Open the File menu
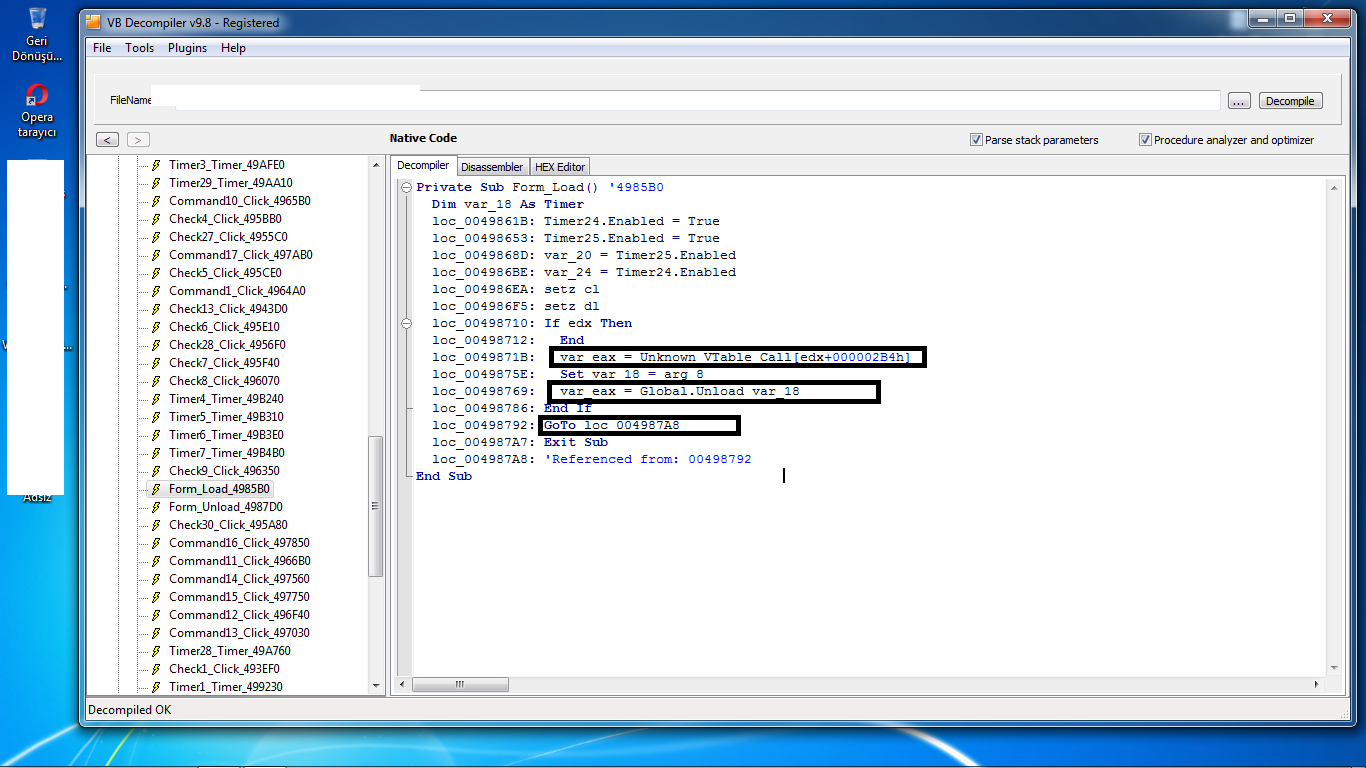 coord(102,48)
